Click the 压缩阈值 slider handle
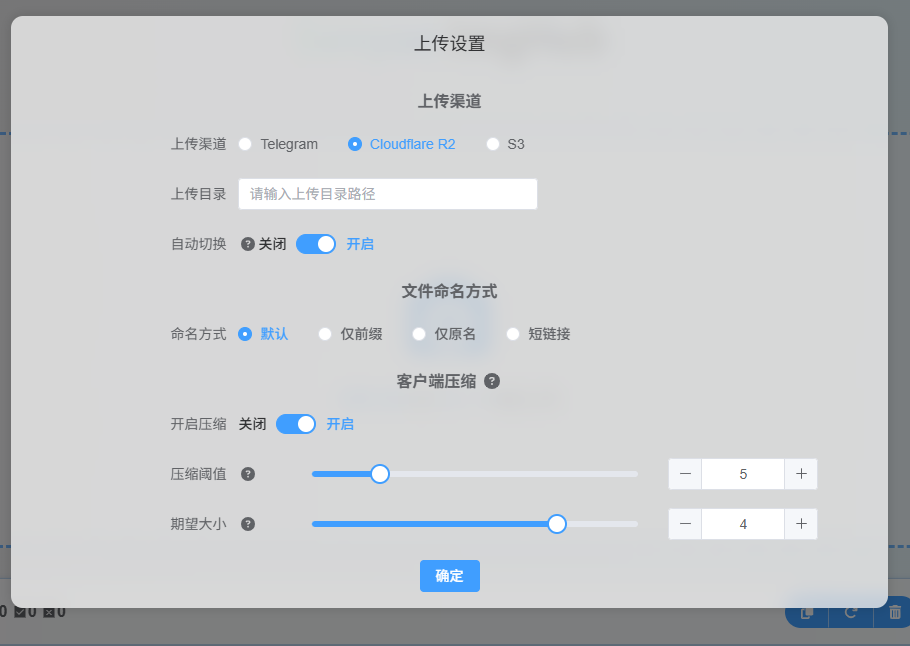Viewport: 910px width, 646px height. pos(380,474)
